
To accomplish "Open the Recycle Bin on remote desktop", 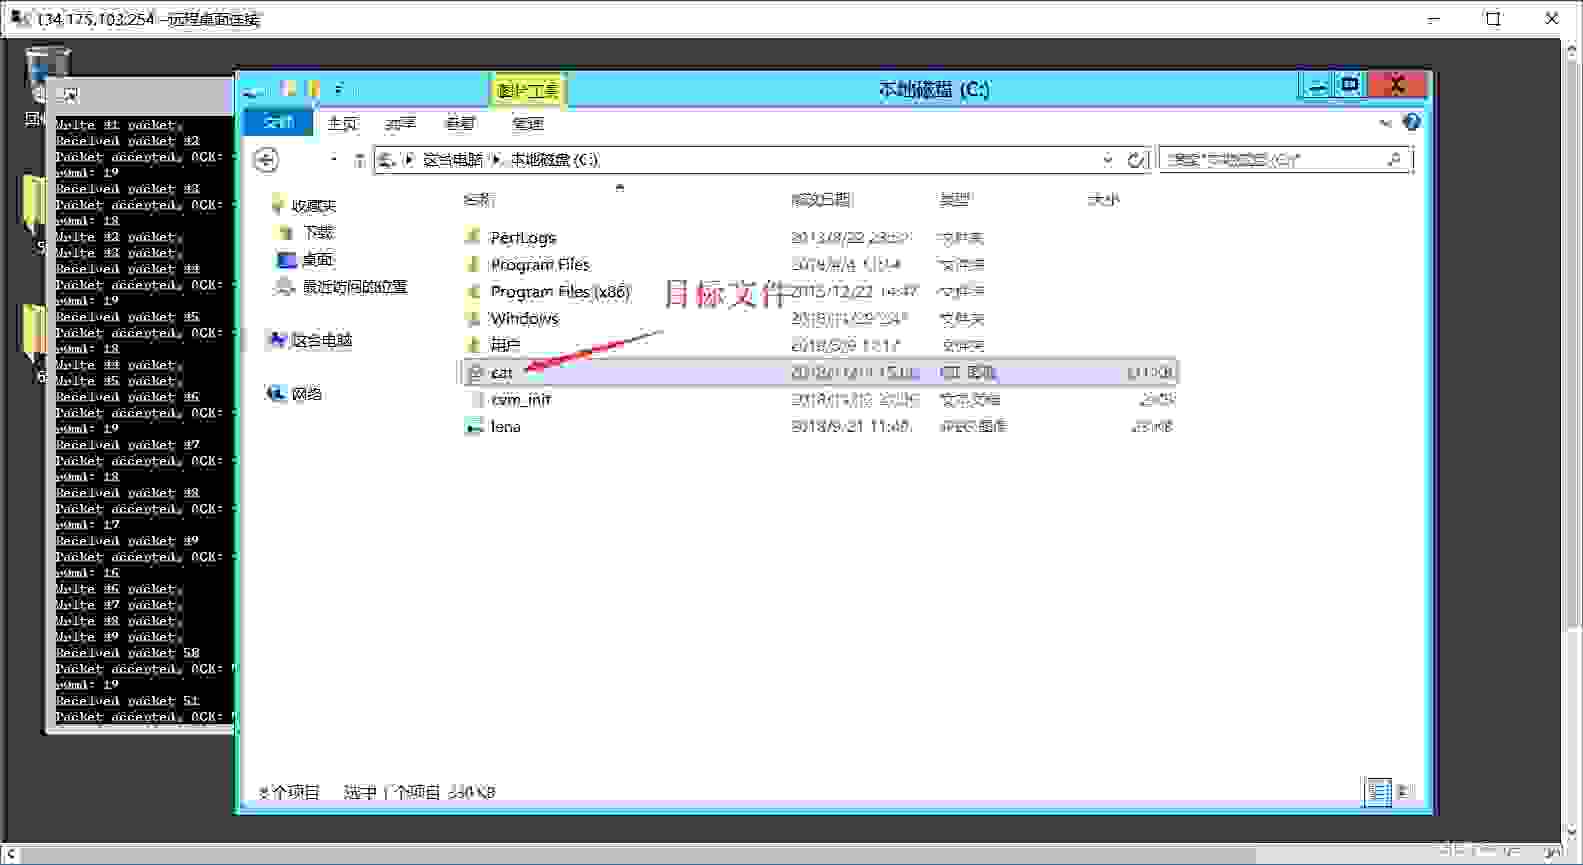I will pyautogui.click(x=46, y=85).
